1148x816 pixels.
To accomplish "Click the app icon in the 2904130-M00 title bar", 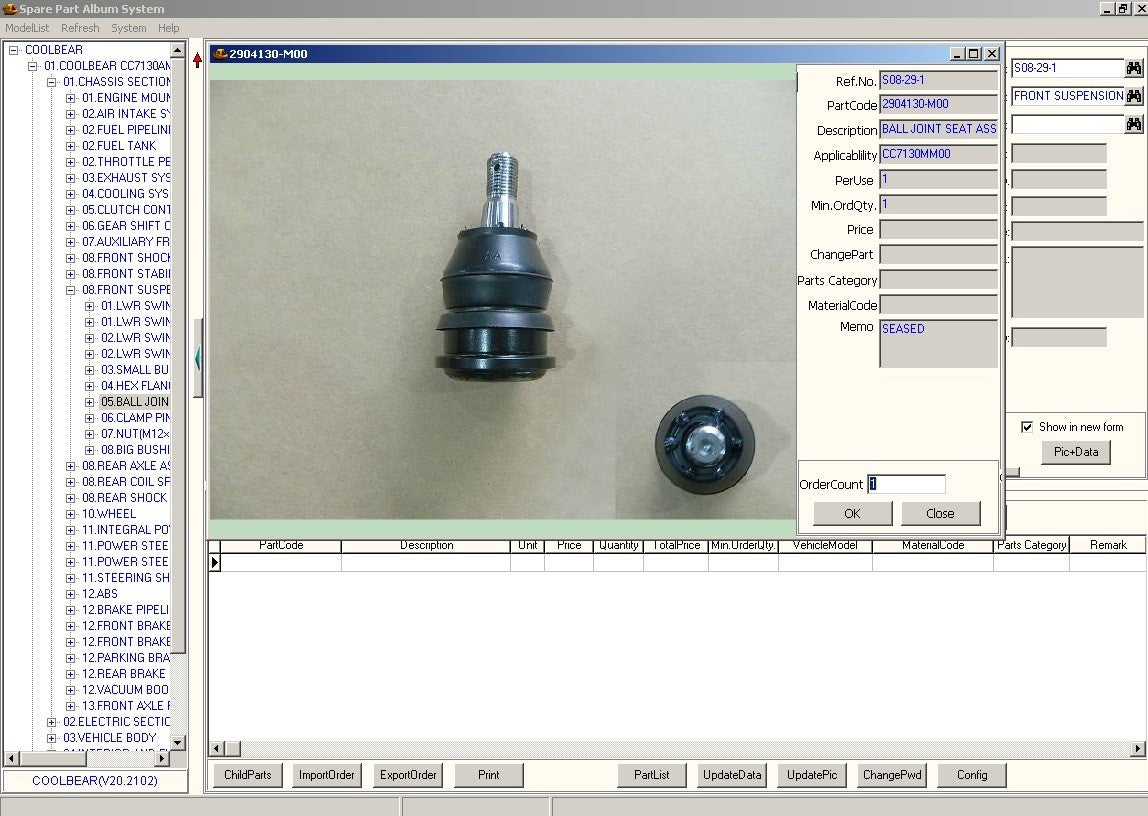I will (220, 54).
